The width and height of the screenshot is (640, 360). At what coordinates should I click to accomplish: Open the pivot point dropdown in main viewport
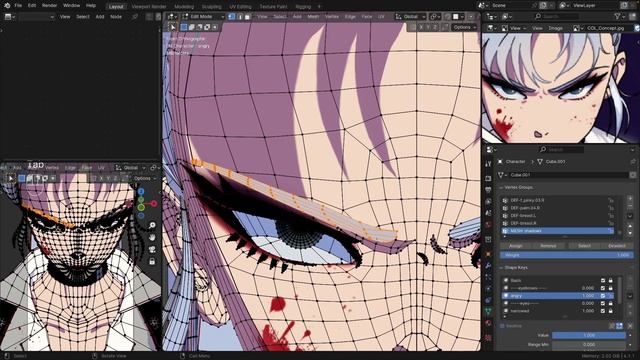[435, 17]
